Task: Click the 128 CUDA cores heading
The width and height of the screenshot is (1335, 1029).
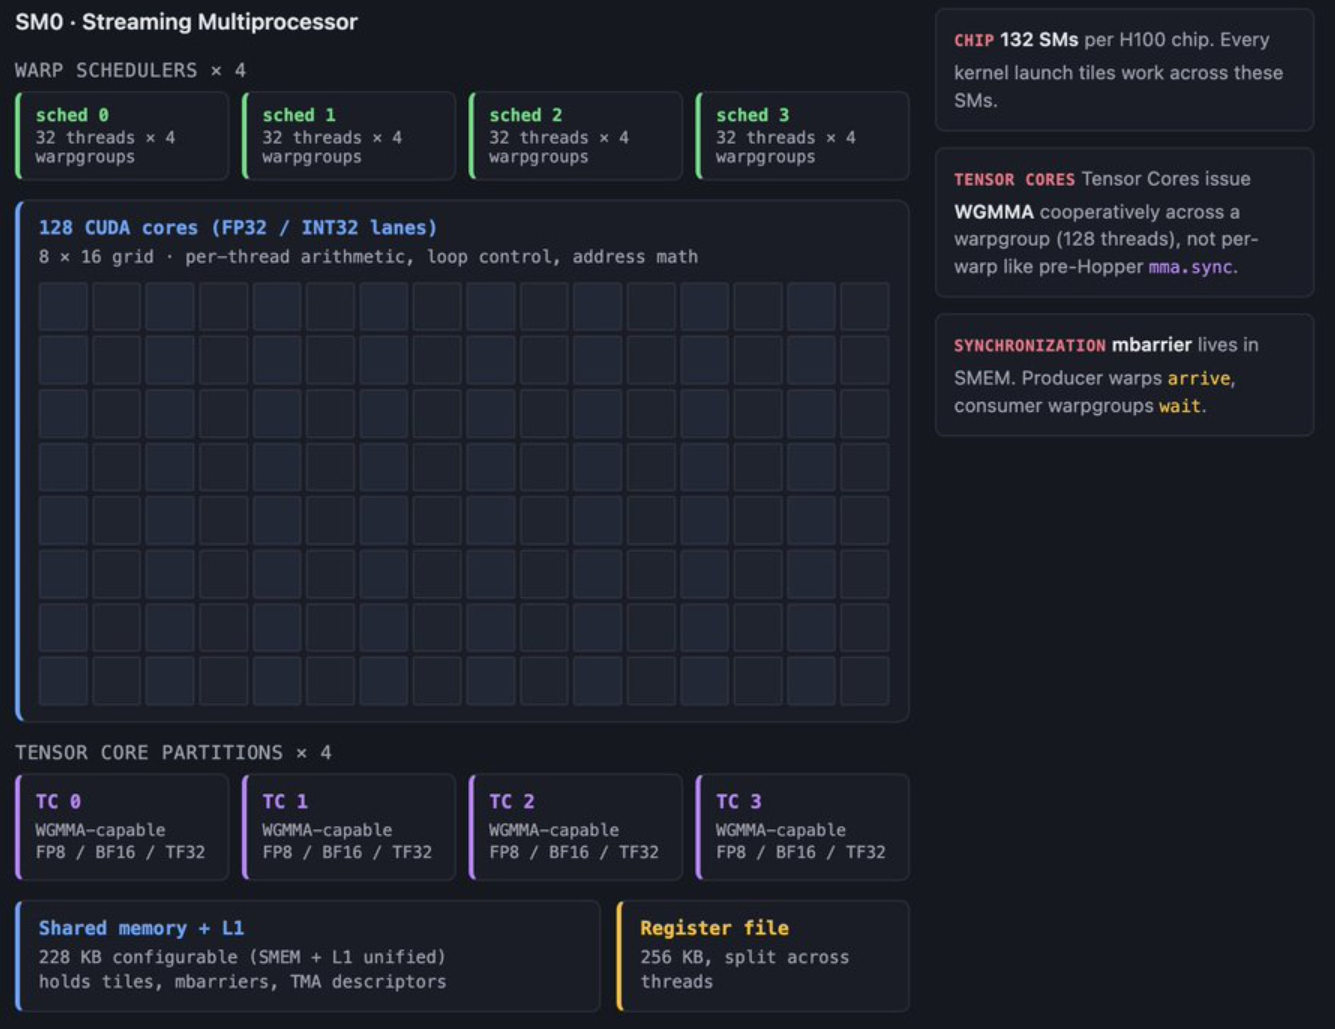Action: [237, 228]
